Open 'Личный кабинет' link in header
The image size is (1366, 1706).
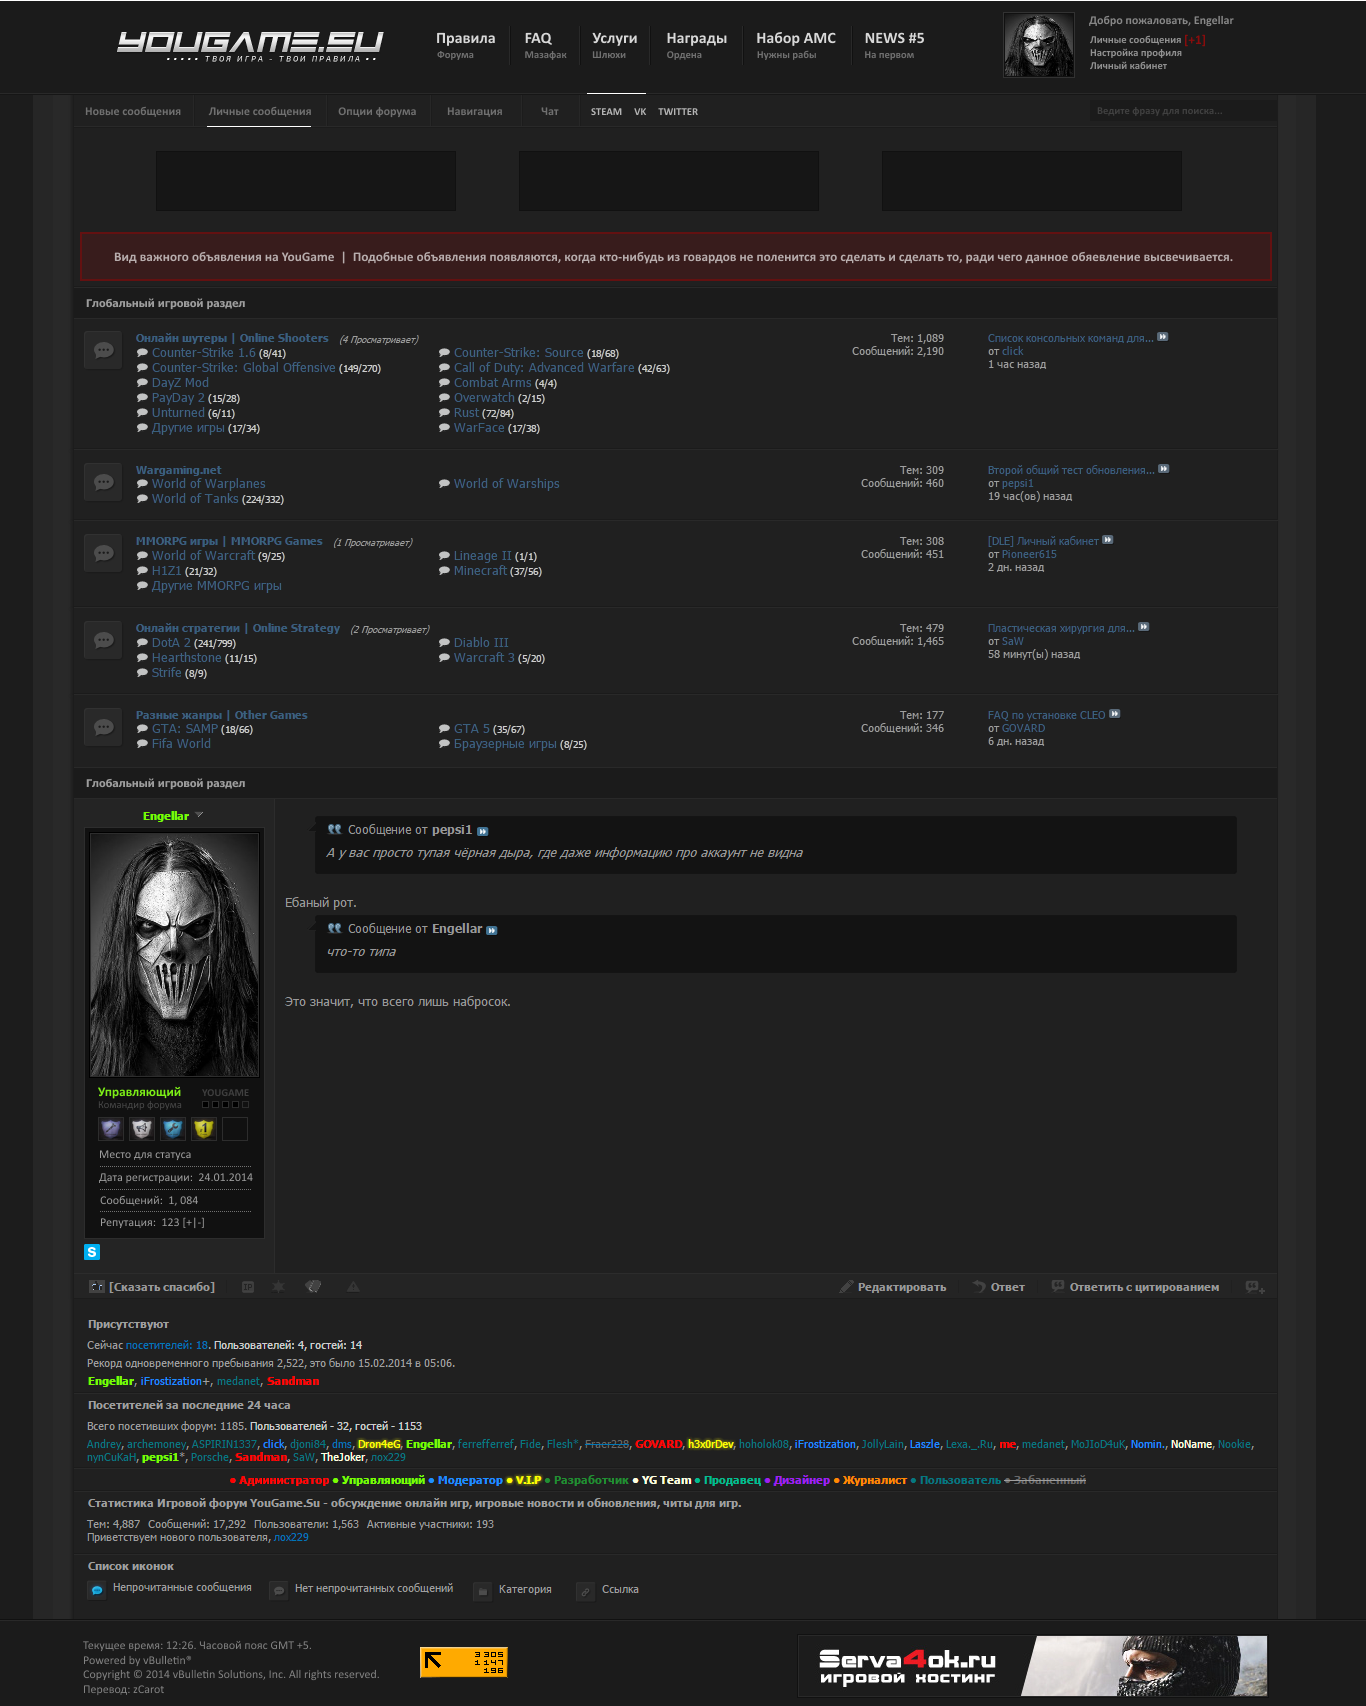1128,66
